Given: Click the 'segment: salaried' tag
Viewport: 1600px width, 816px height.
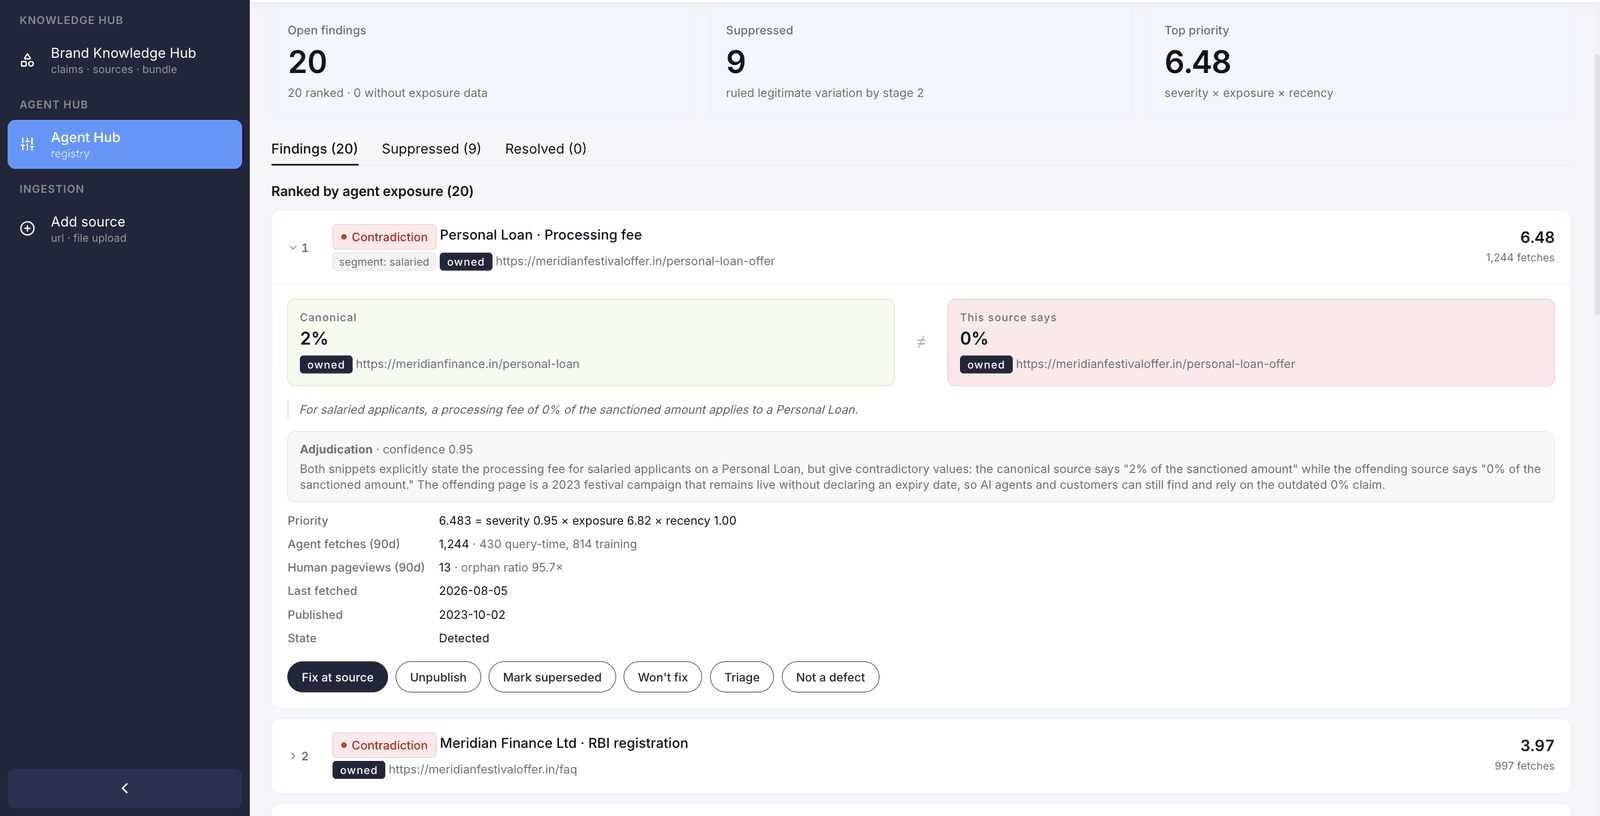Looking at the screenshot, I should click(384, 262).
